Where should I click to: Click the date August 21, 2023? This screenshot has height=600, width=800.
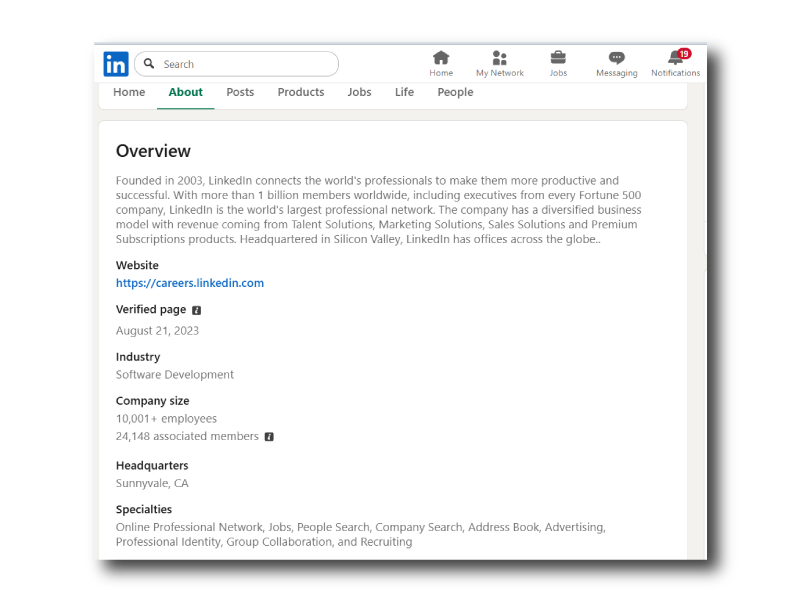[x=157, y=331]
